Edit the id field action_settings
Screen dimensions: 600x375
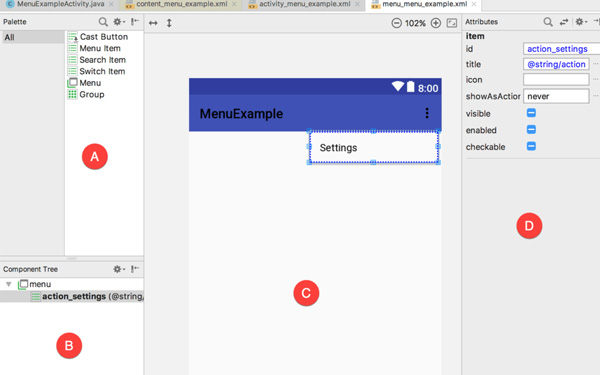(561, 49)
